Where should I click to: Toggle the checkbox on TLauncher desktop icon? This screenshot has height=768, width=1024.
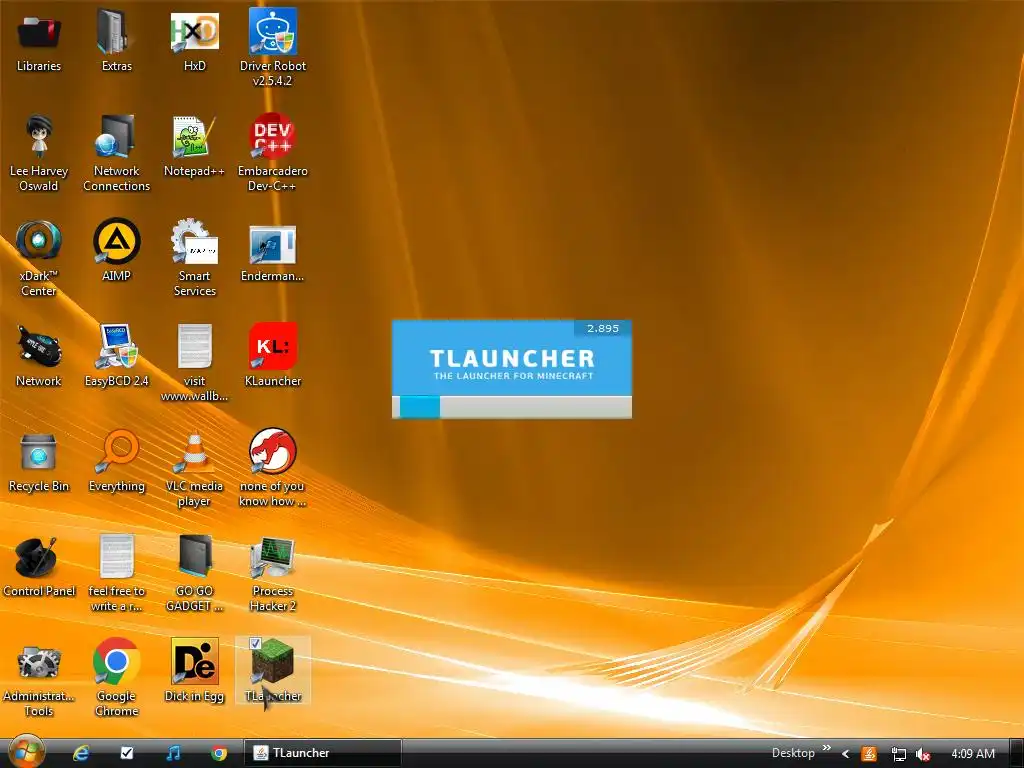coord(255,643)
